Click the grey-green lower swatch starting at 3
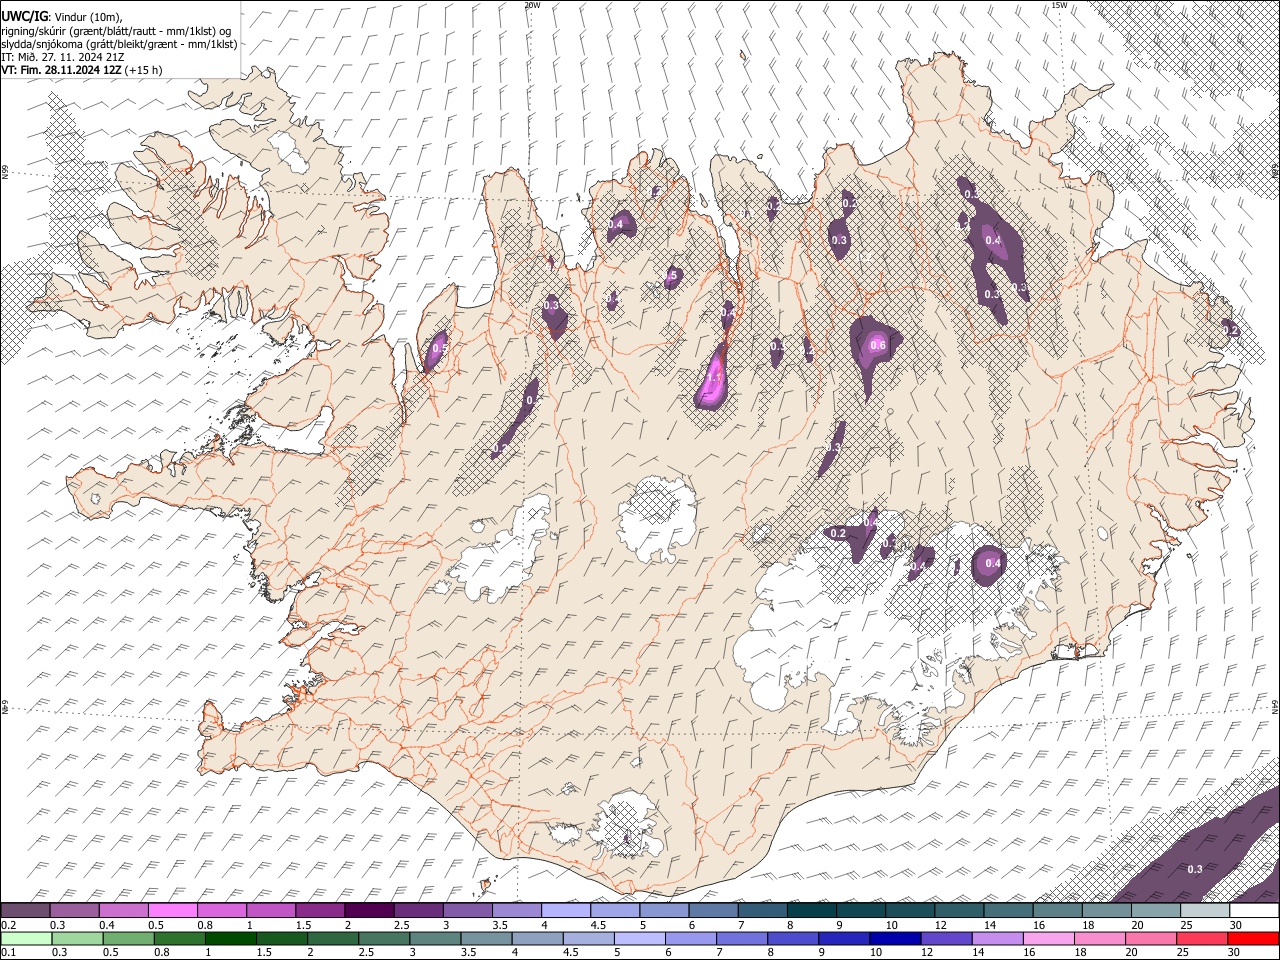Image resolution: width=1280 pixels, height=960 pixels. pyautogui.click(x=435, y=938)
